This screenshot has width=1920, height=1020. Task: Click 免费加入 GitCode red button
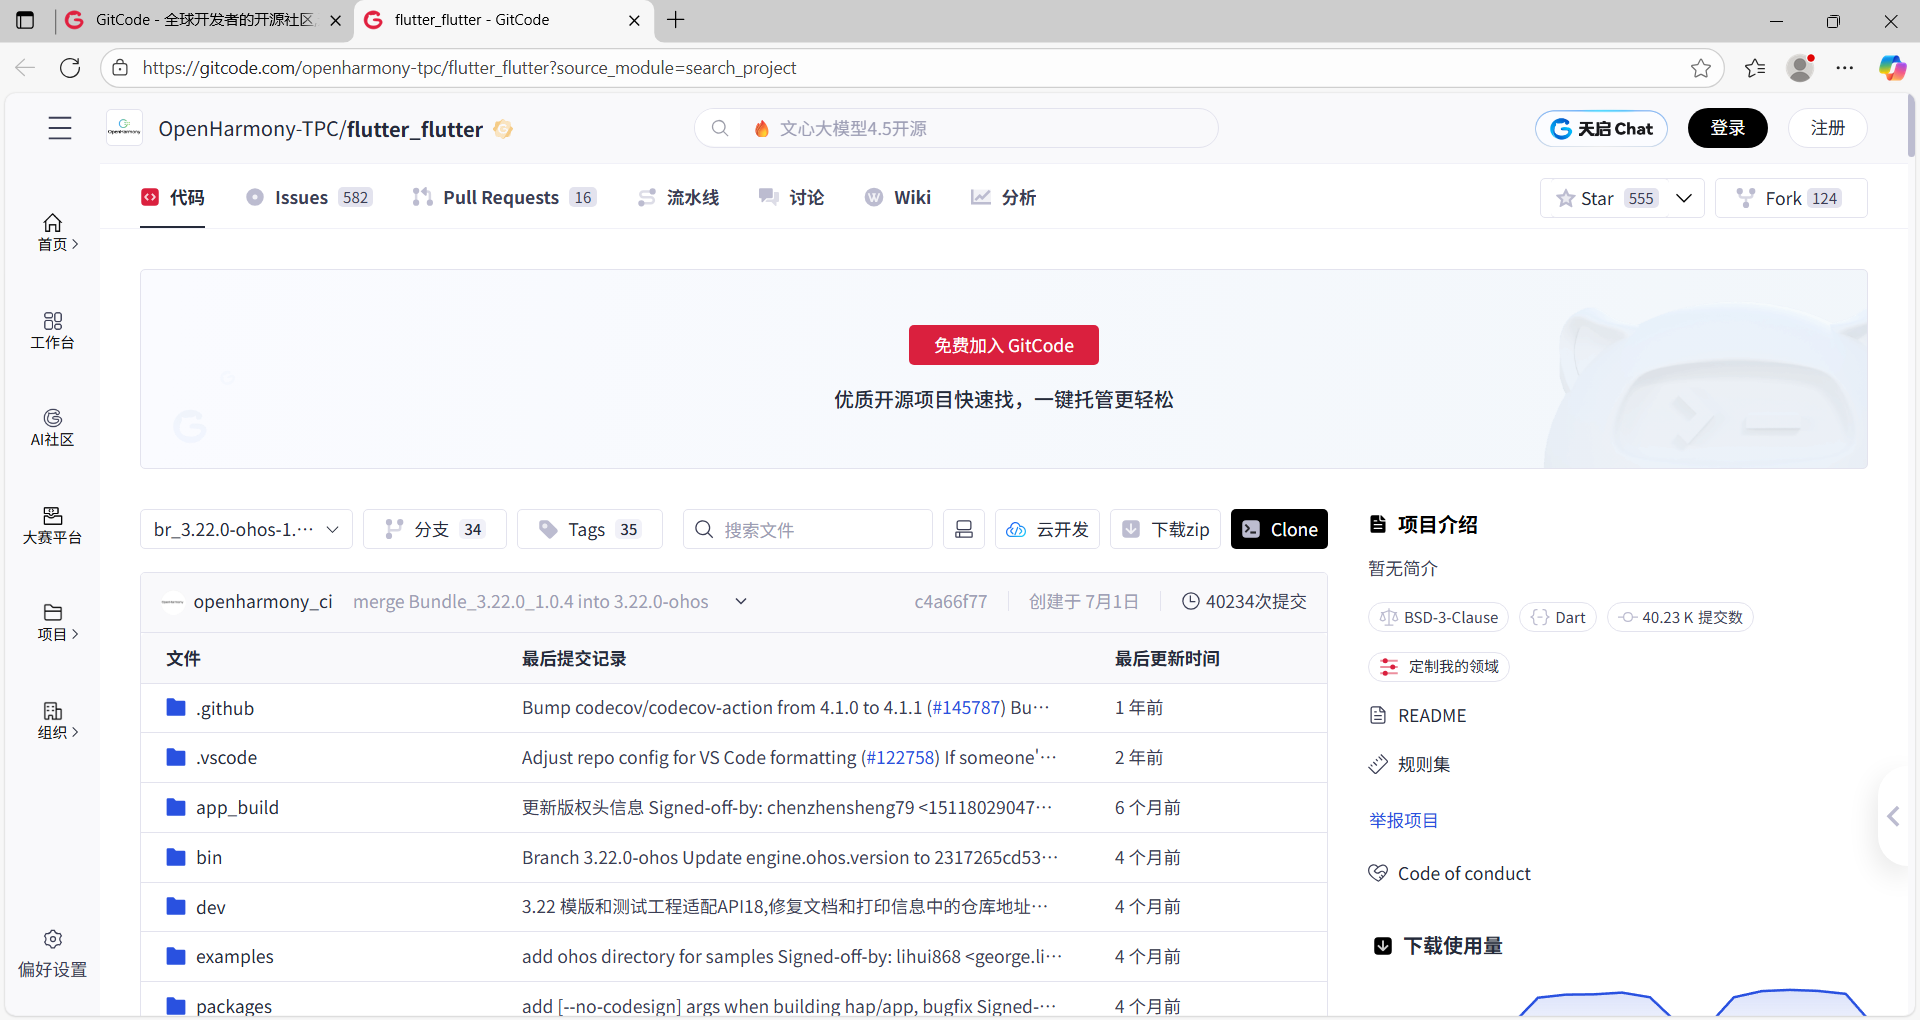(1003, 345)
